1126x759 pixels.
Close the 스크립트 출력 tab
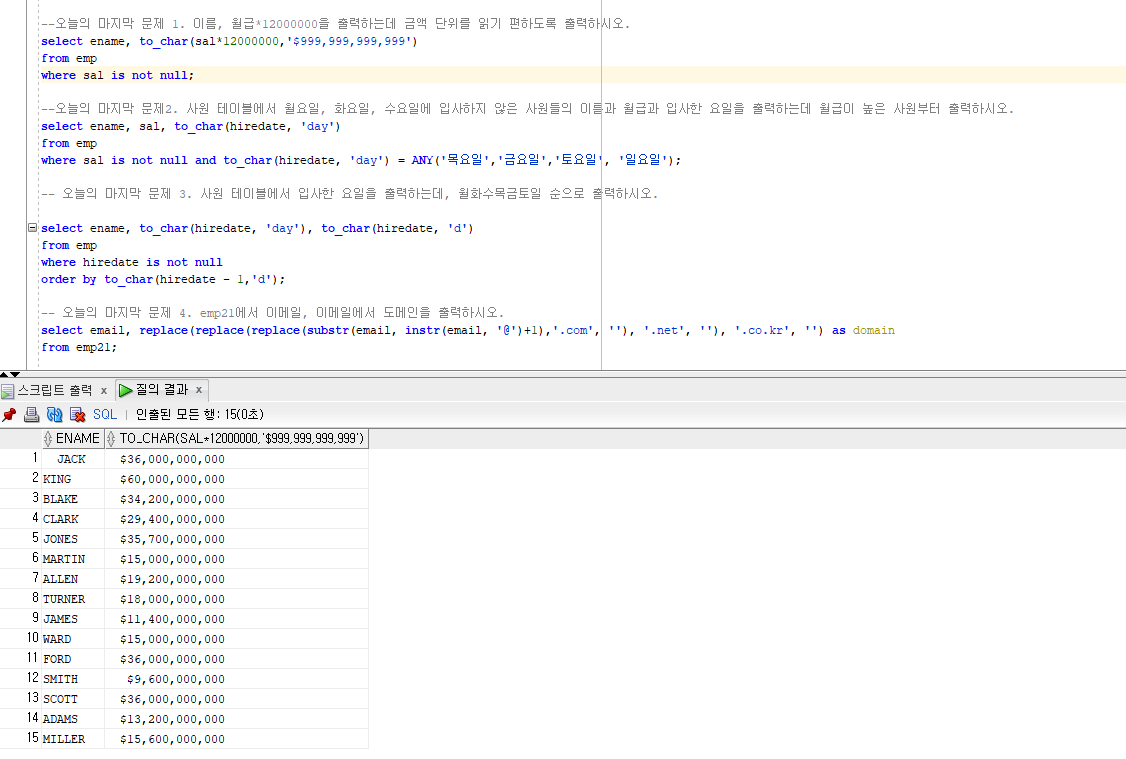click(104, 390)
